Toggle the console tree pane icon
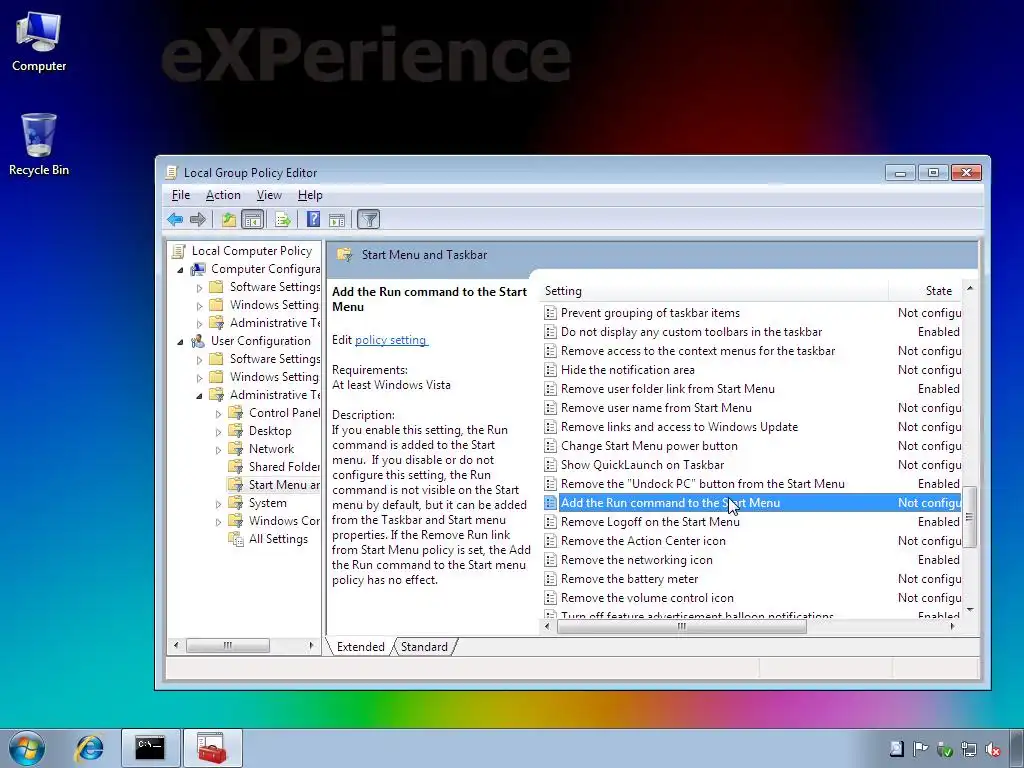This screenshot has width=1024, height=768. pyautogui.click(x=252, y=219)
